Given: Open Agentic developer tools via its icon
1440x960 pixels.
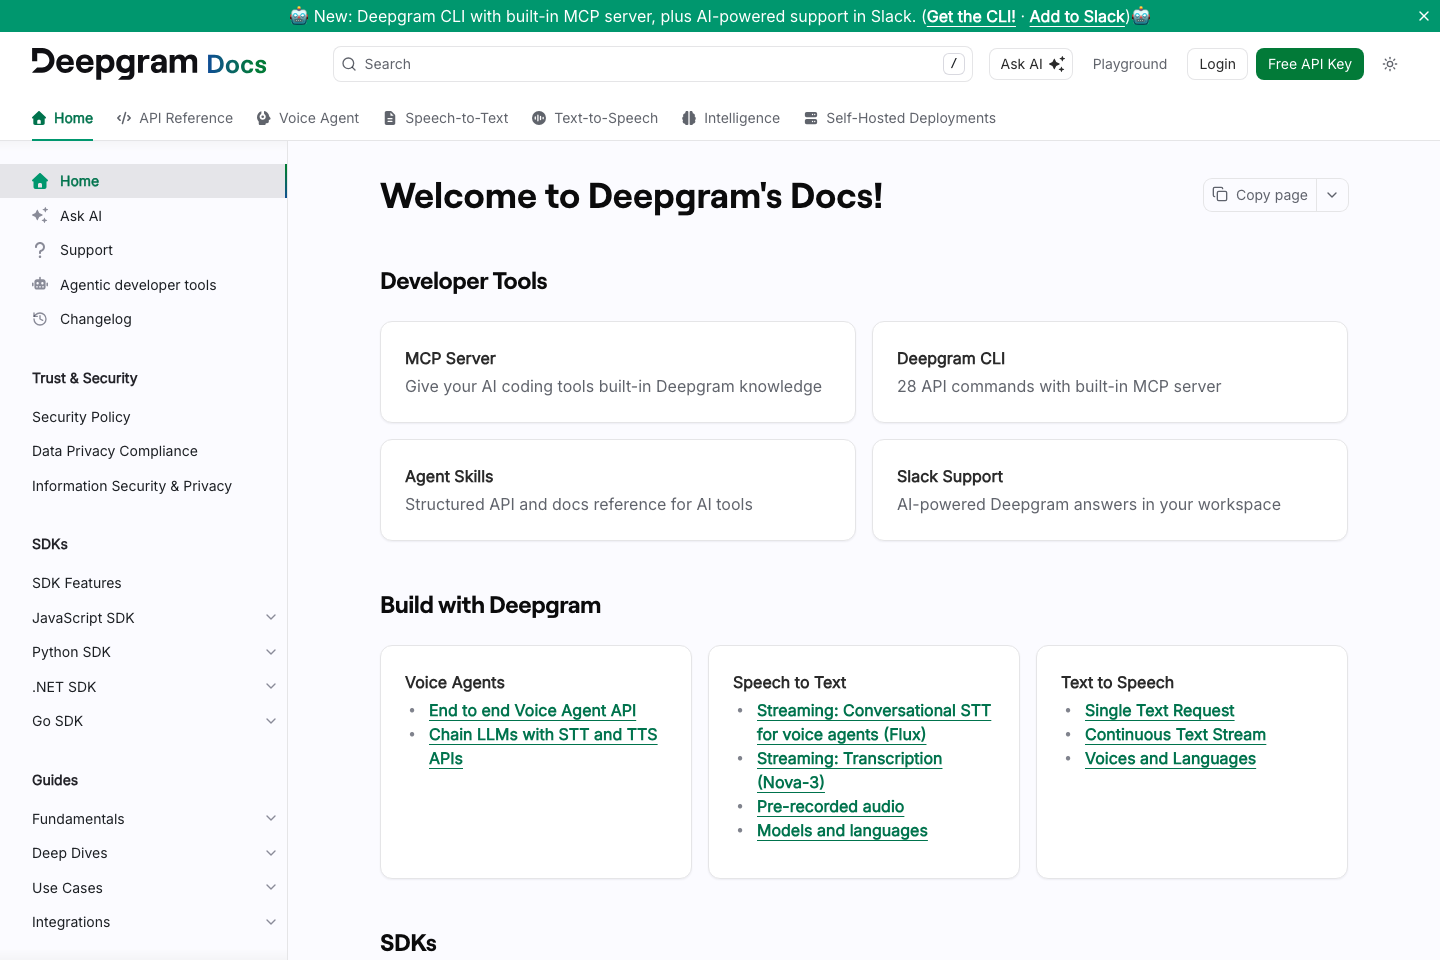Looking at the screenshot, I should [x=40, y=285].
